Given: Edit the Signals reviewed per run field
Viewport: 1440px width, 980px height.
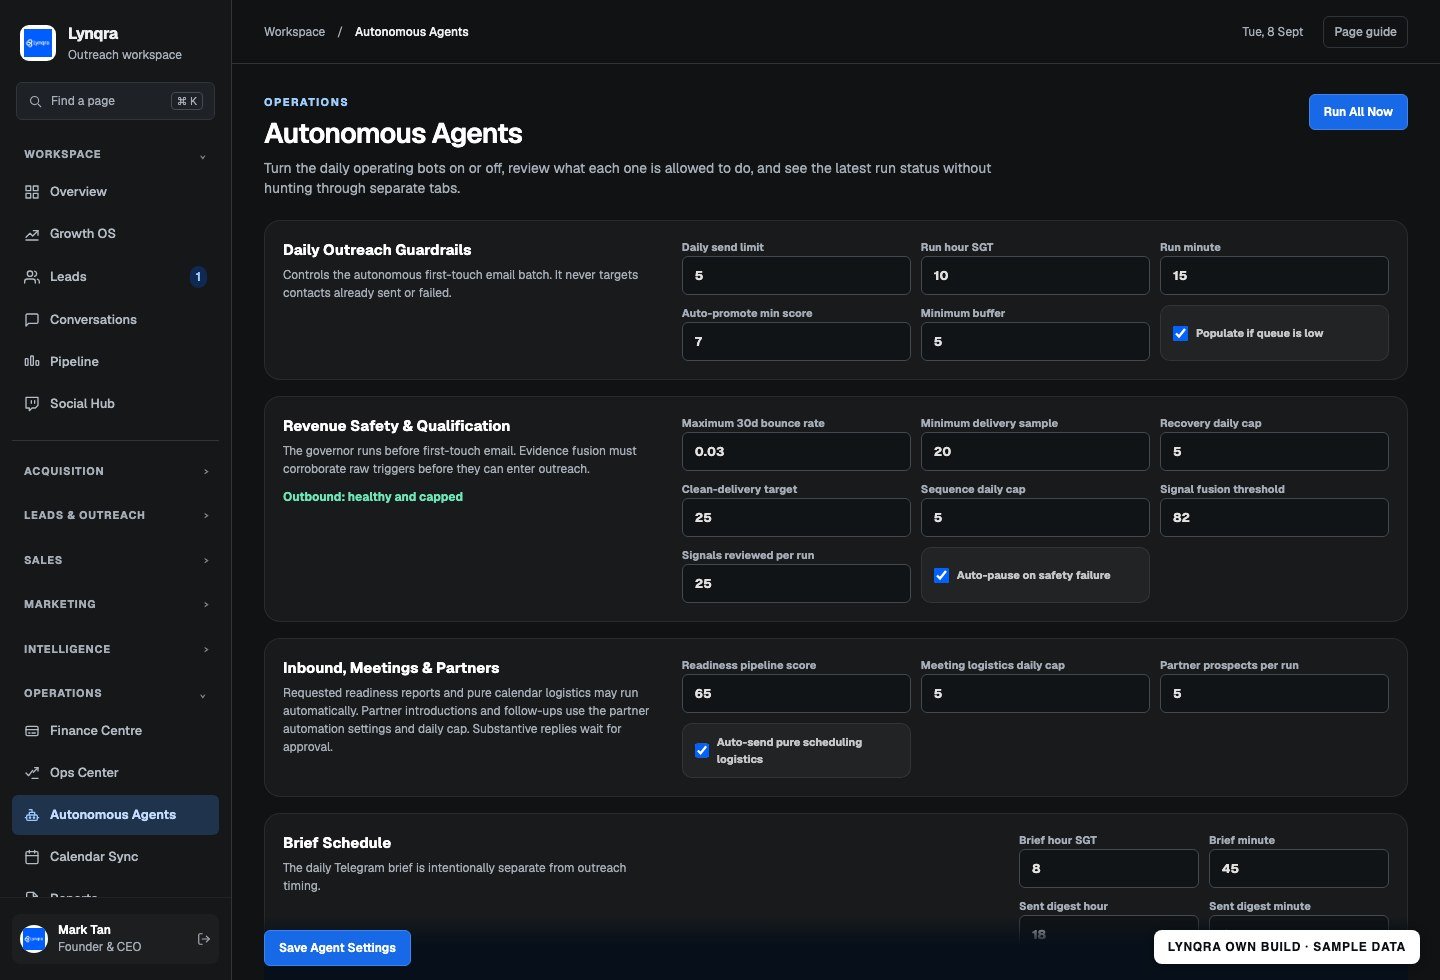Looking at the screenshot, I should [796, 584].
